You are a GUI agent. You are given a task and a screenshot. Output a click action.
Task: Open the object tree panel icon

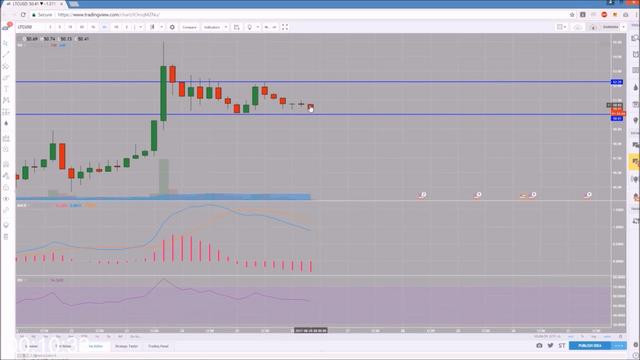click(x=6, y=225)
